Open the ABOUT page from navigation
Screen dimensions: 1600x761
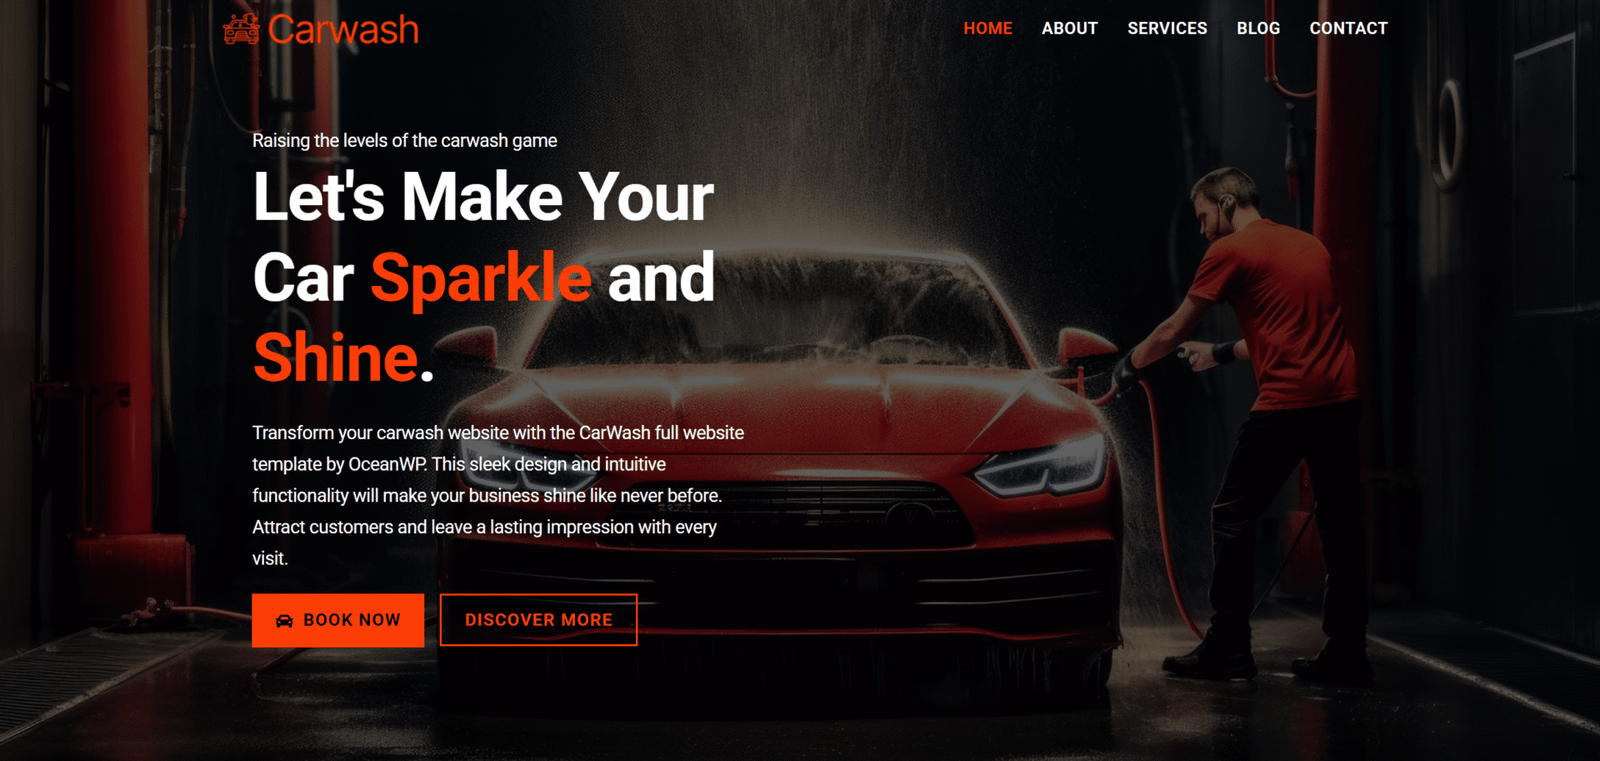[1069, 28]
